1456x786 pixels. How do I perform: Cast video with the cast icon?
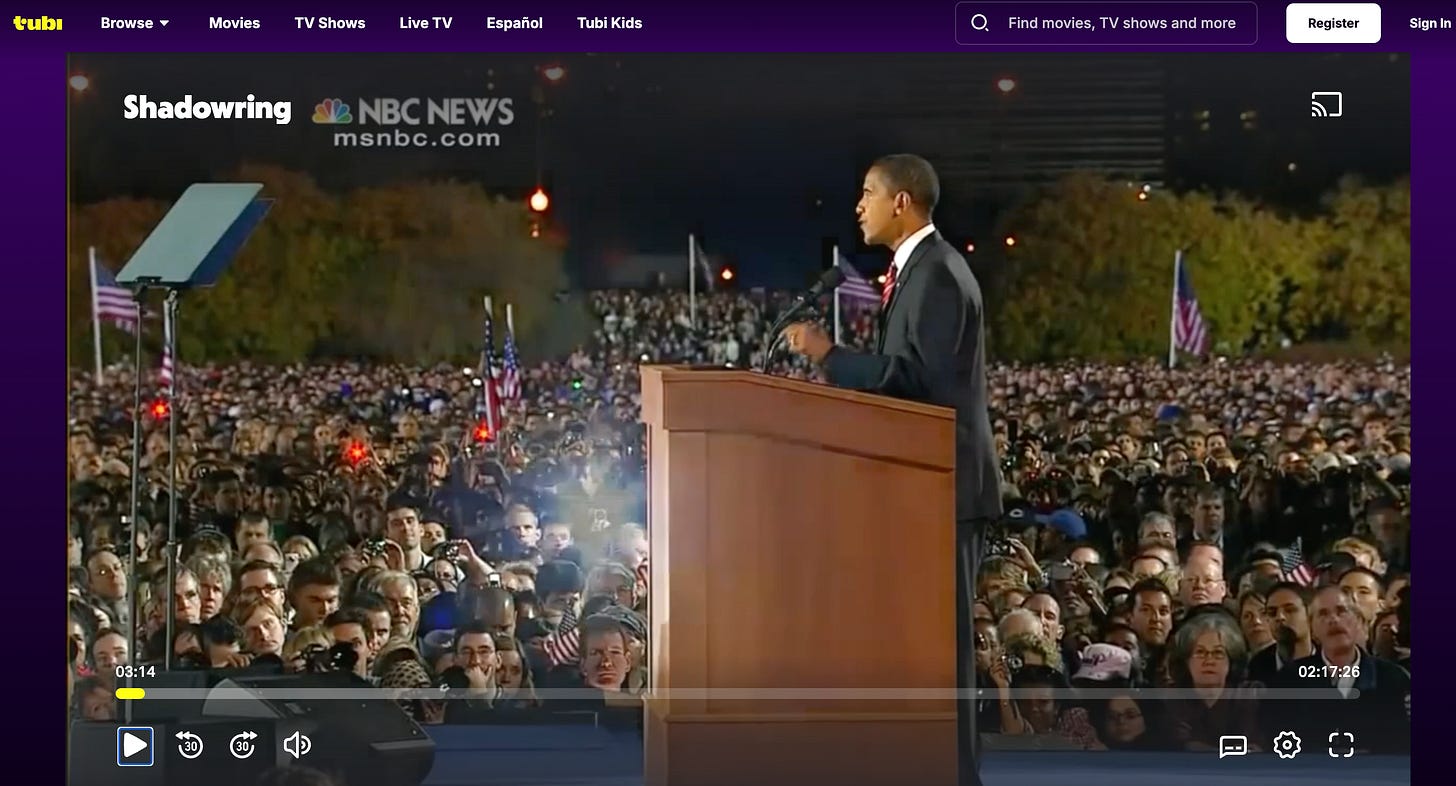1326,104
